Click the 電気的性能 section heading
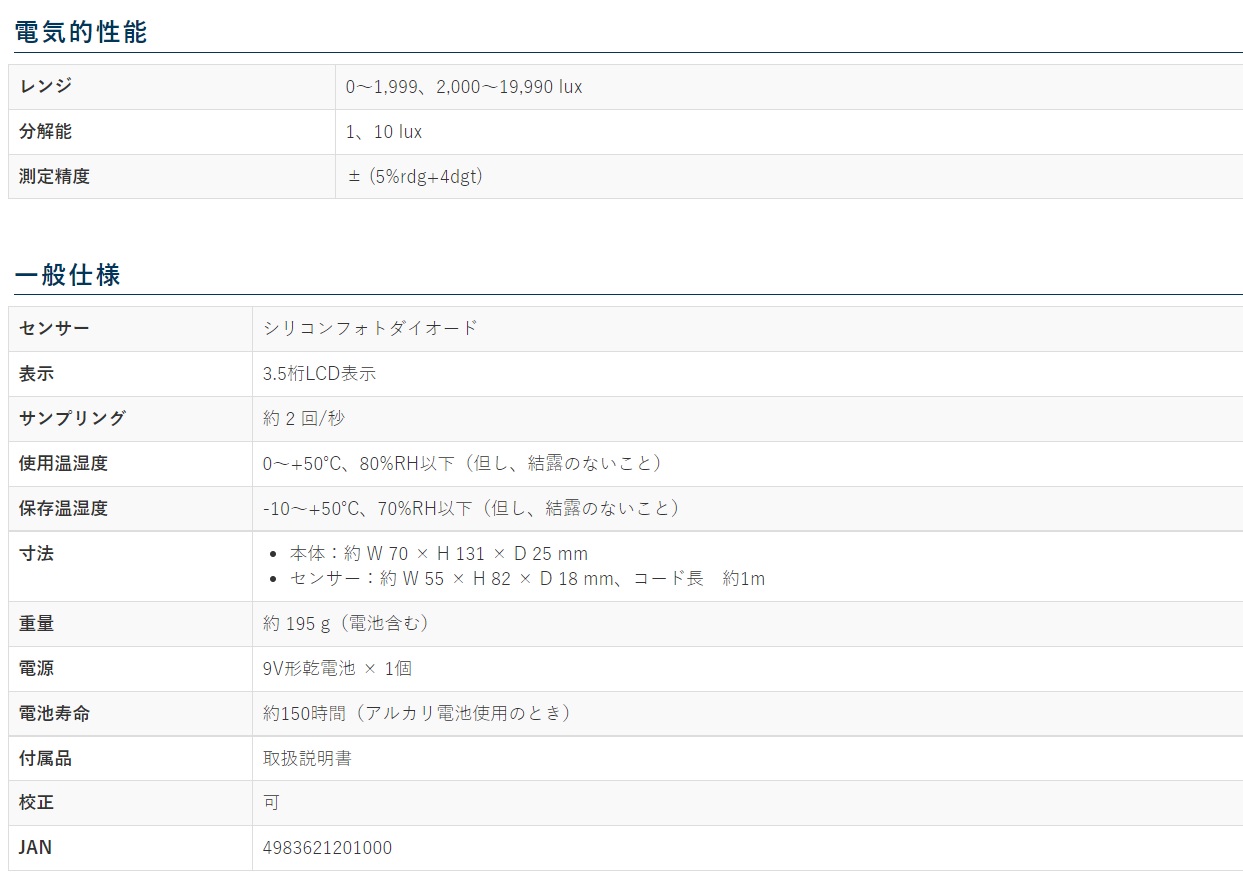This screenshot has height=881, width=1243. coord(80,32)
